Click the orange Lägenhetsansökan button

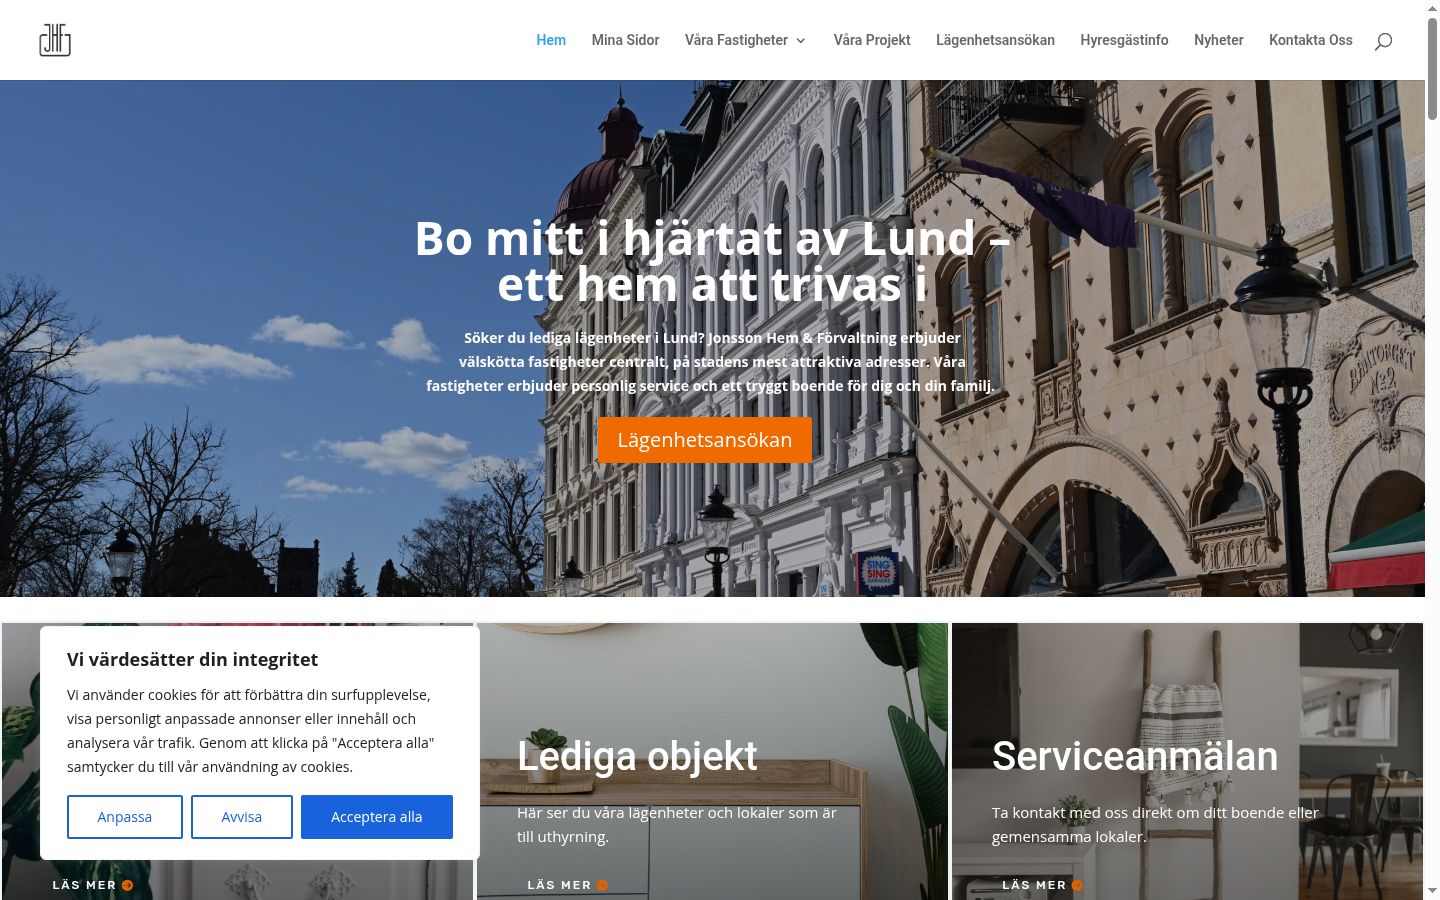[x=704, y=440]
